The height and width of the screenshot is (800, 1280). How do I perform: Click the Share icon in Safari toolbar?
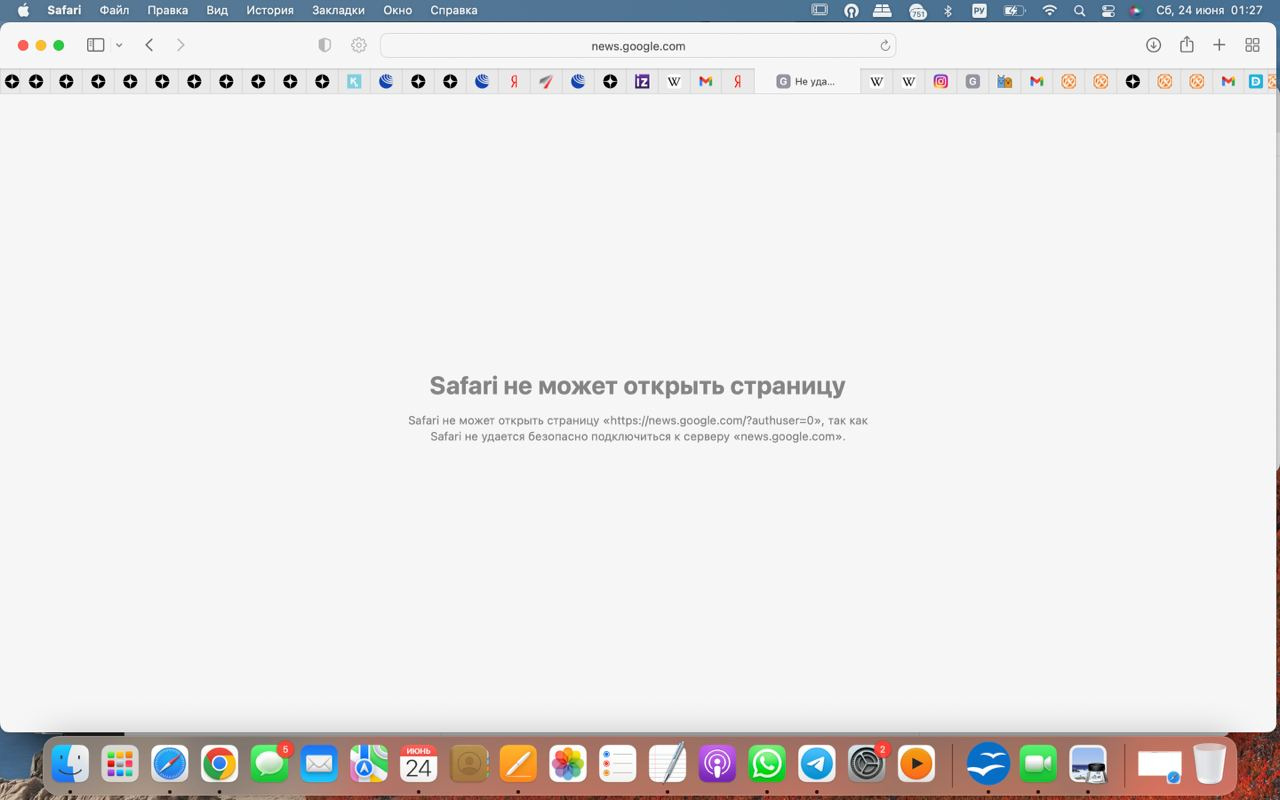[1186, 45]
